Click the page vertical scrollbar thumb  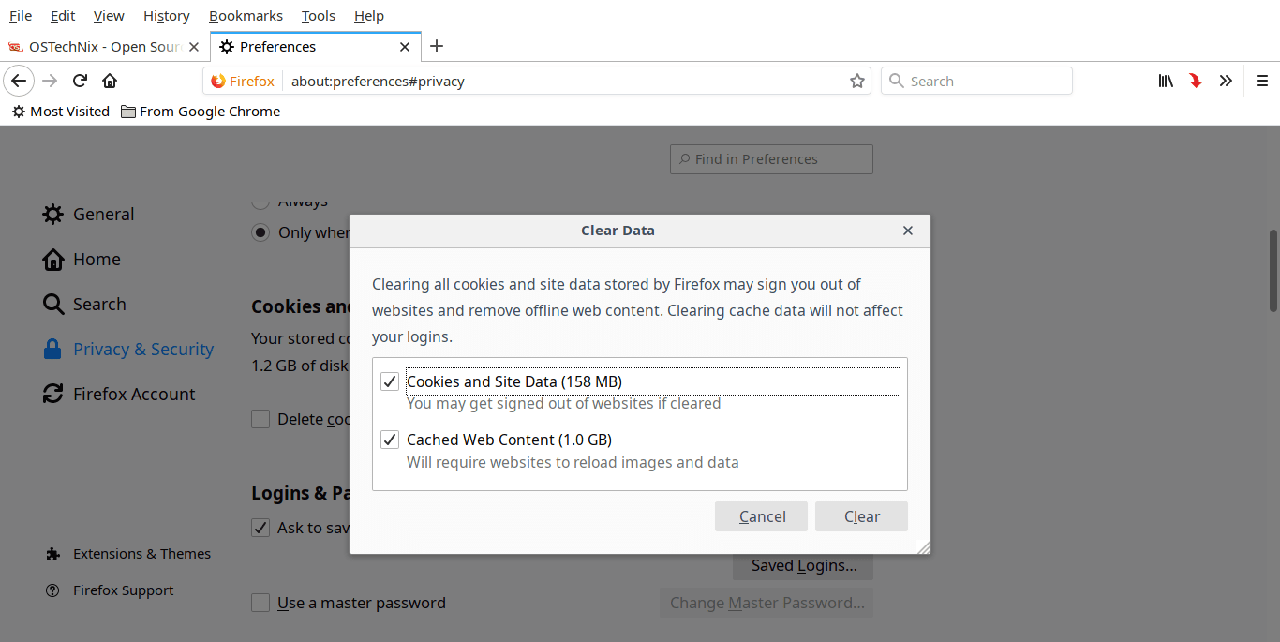point(1273,270)
